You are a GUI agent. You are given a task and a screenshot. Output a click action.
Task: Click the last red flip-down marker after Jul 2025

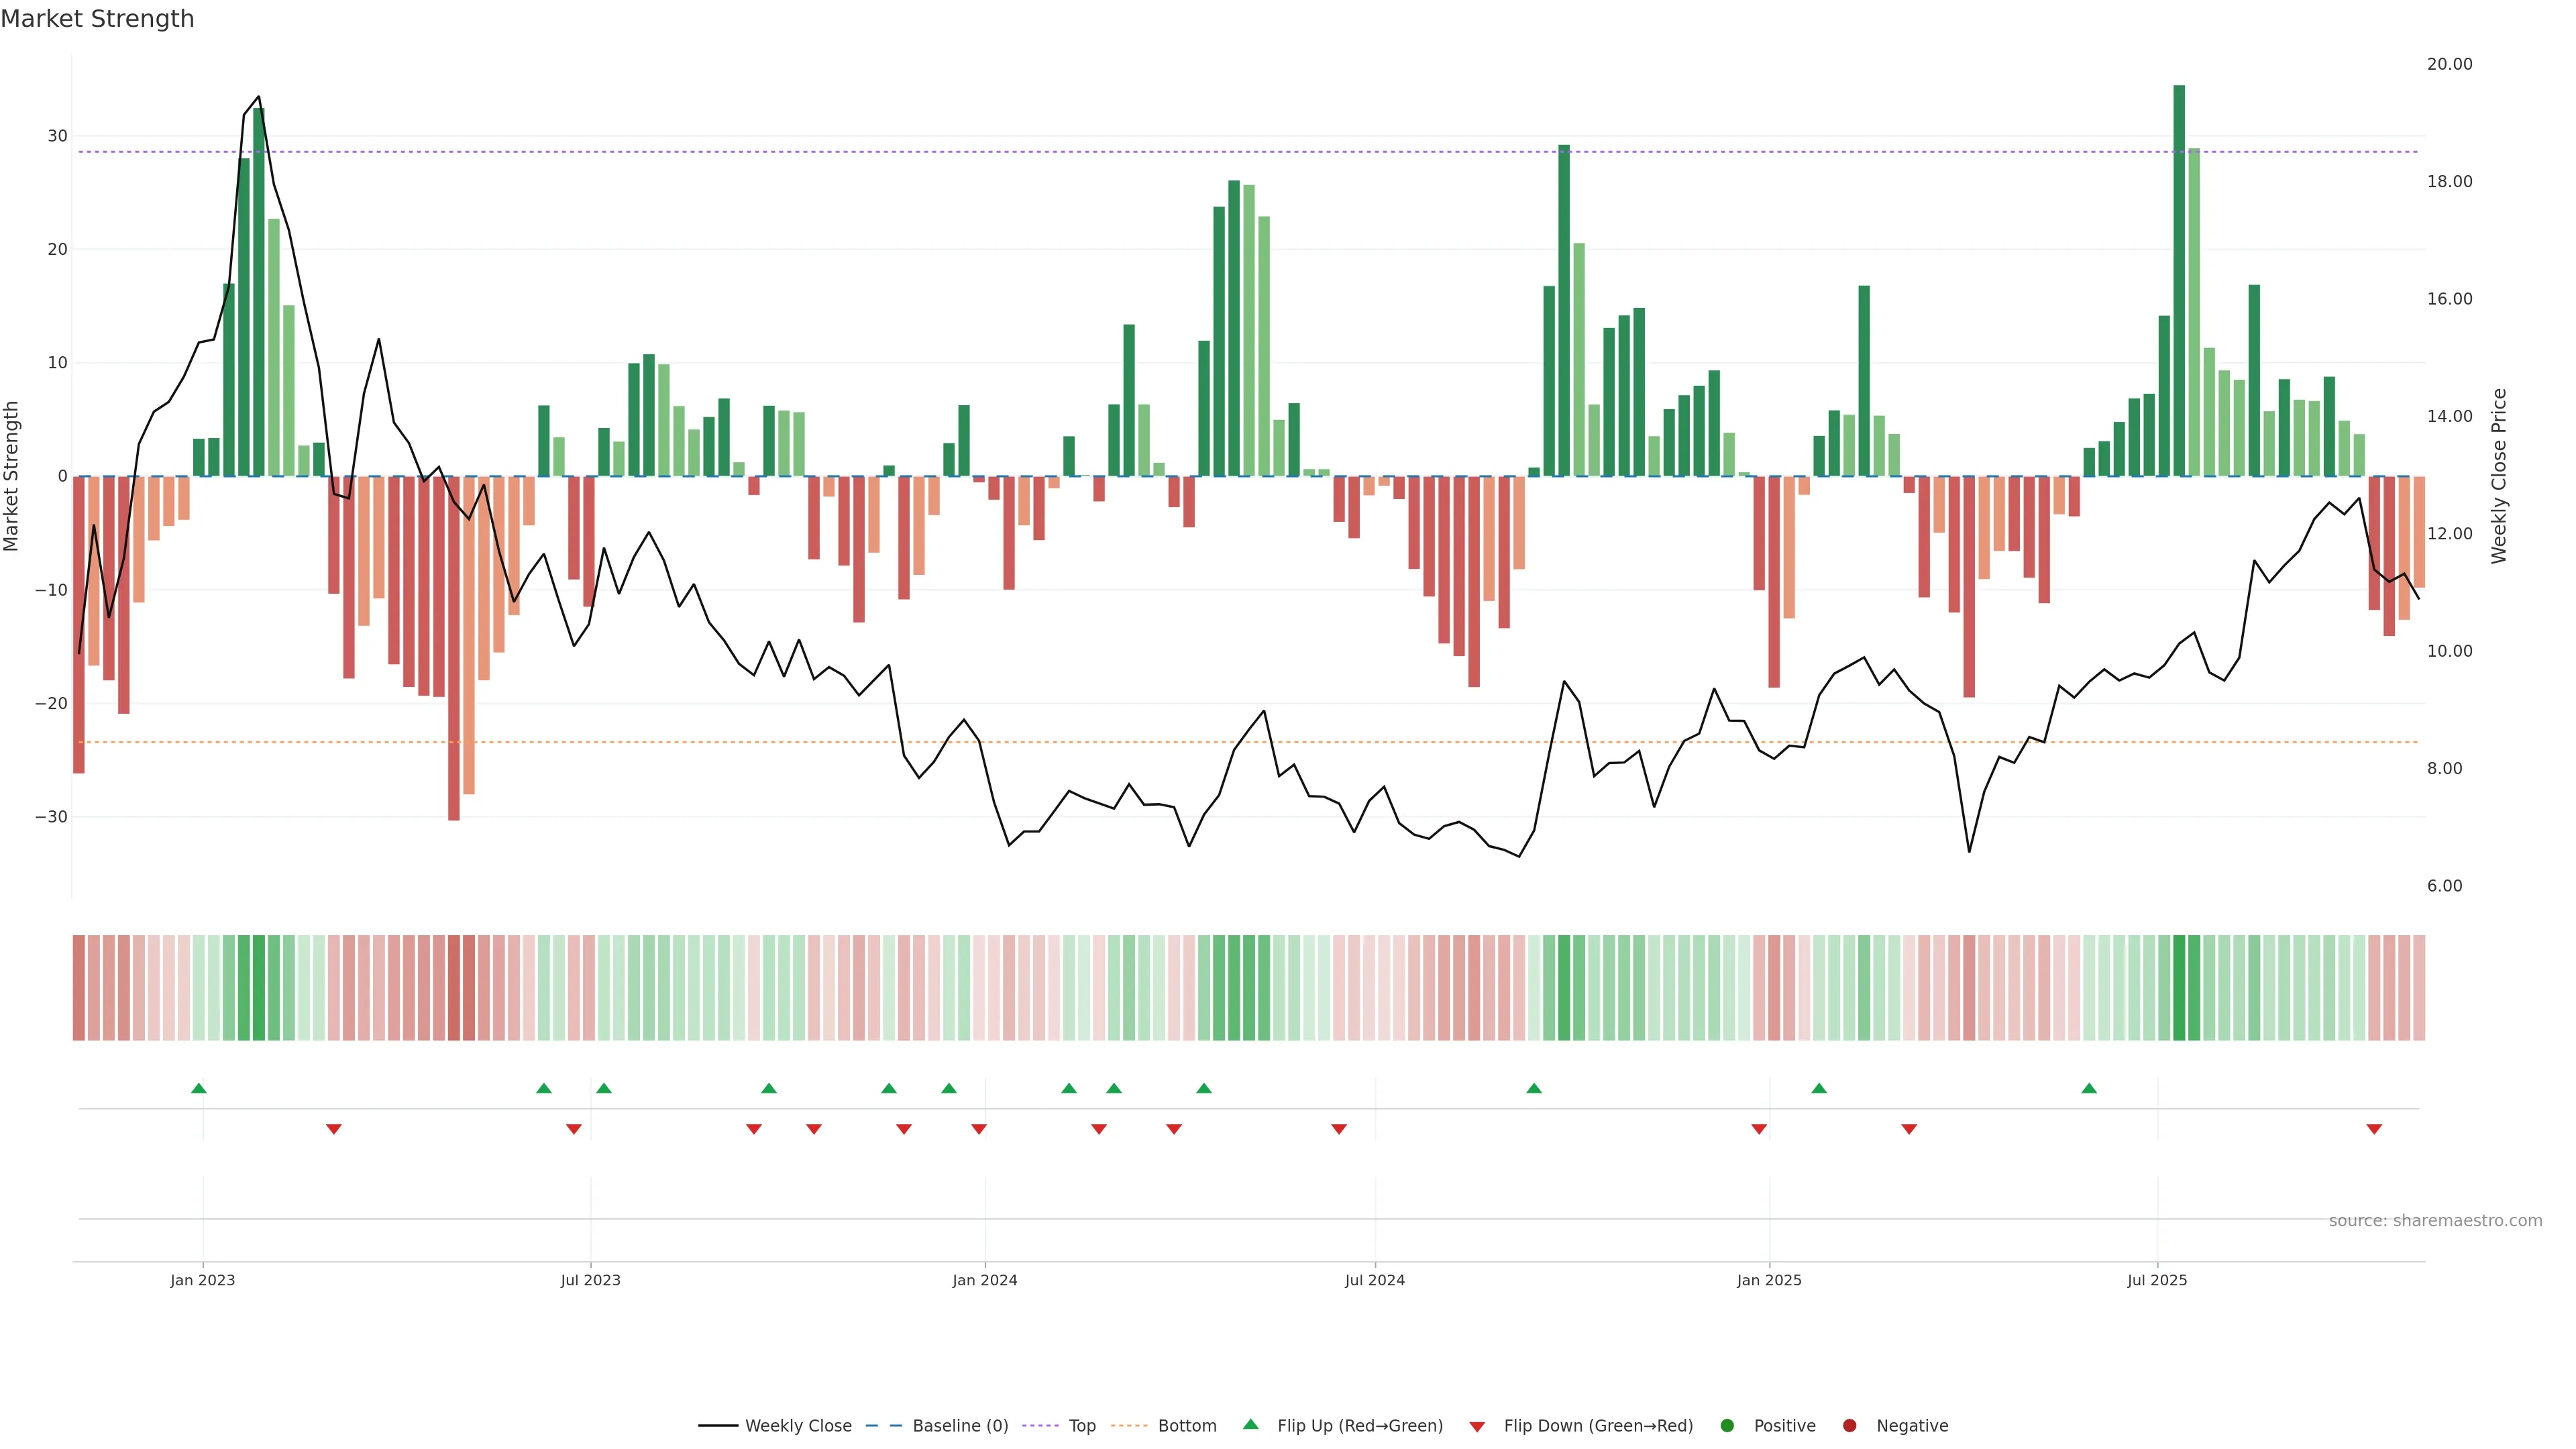coord(2374,1129)
